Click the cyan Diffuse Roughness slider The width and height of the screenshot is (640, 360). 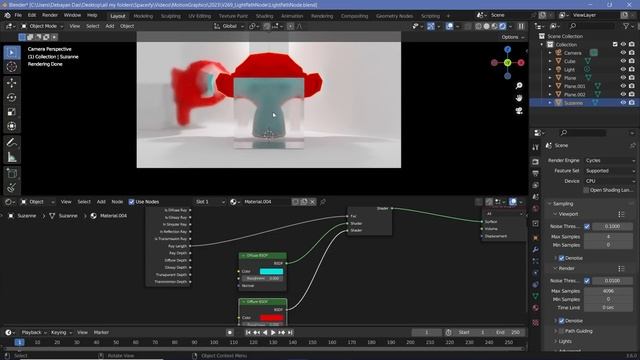click(263, 278)
